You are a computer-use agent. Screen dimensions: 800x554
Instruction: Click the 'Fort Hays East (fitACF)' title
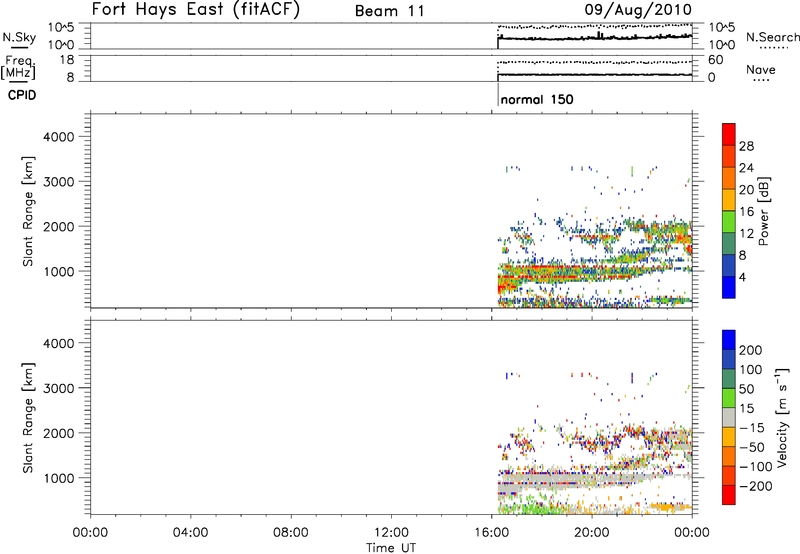(x=195, y=10)
